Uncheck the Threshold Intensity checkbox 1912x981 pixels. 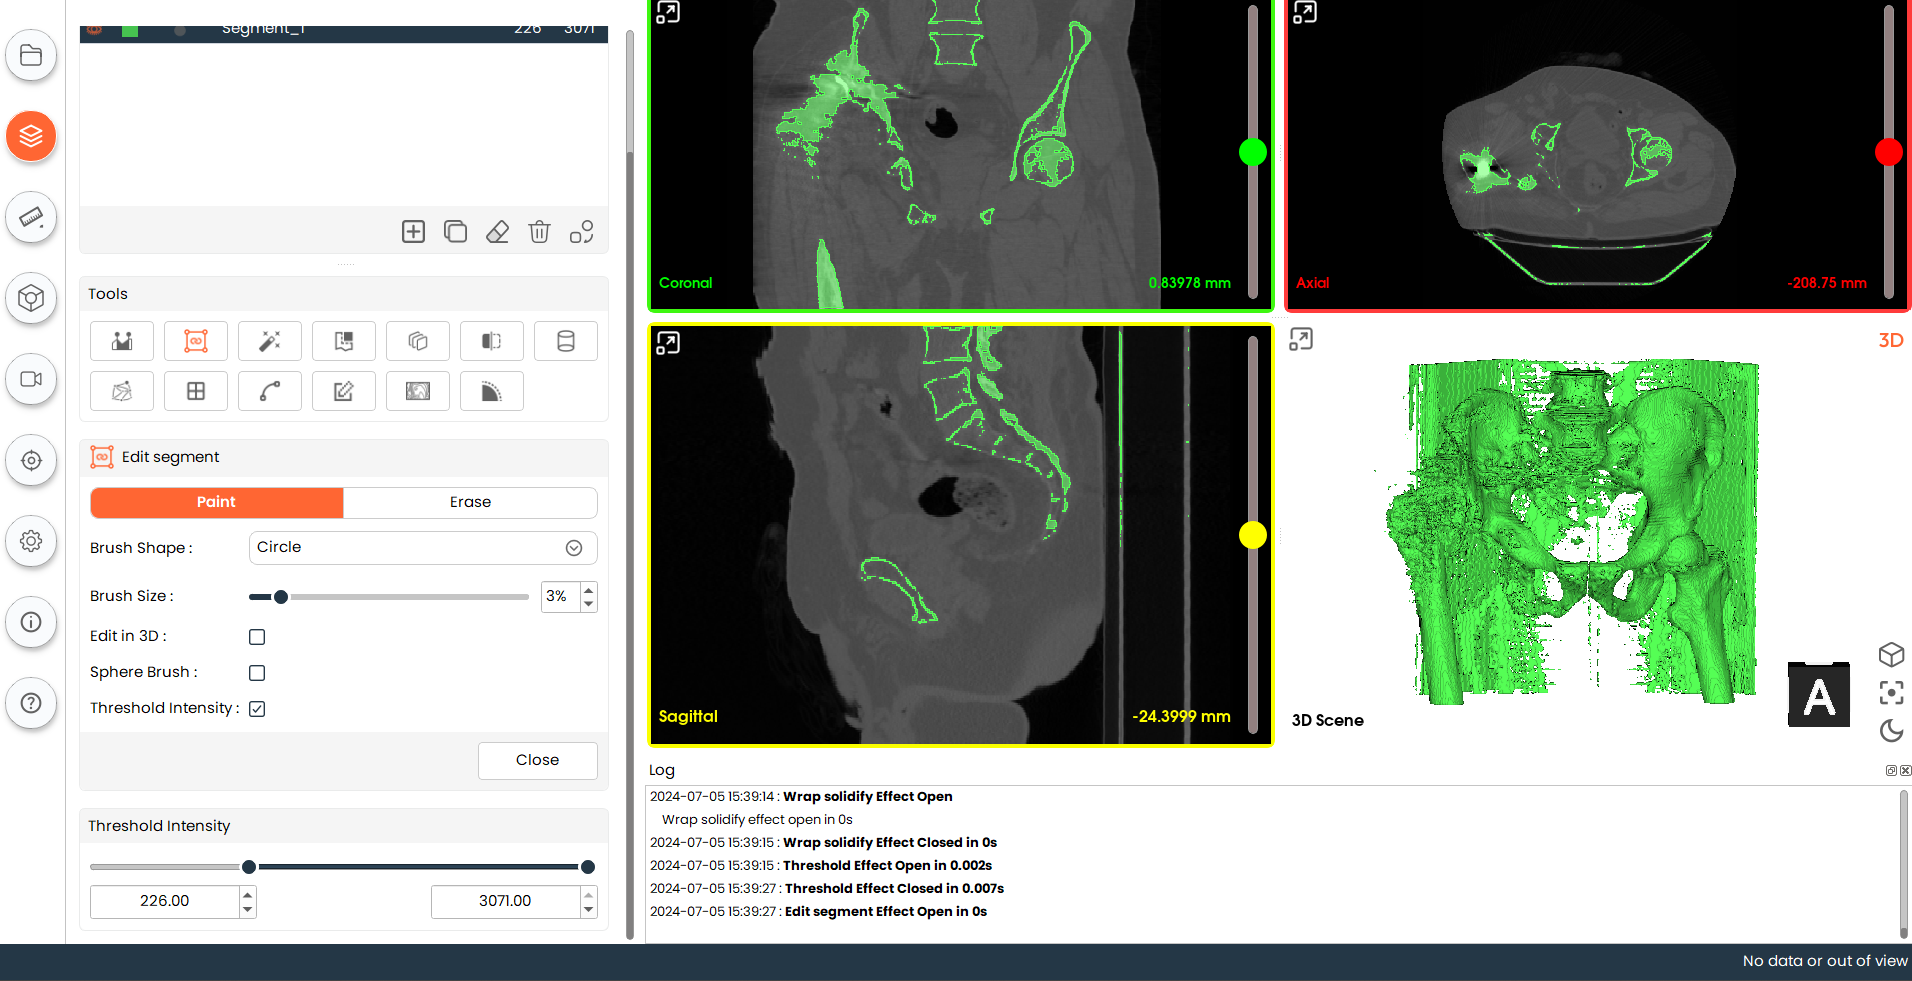257,709
